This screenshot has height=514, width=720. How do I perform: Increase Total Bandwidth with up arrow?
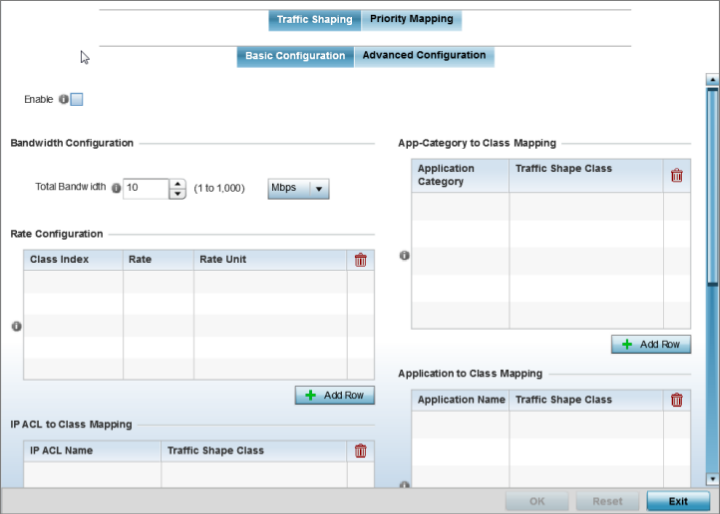point(178,183)
